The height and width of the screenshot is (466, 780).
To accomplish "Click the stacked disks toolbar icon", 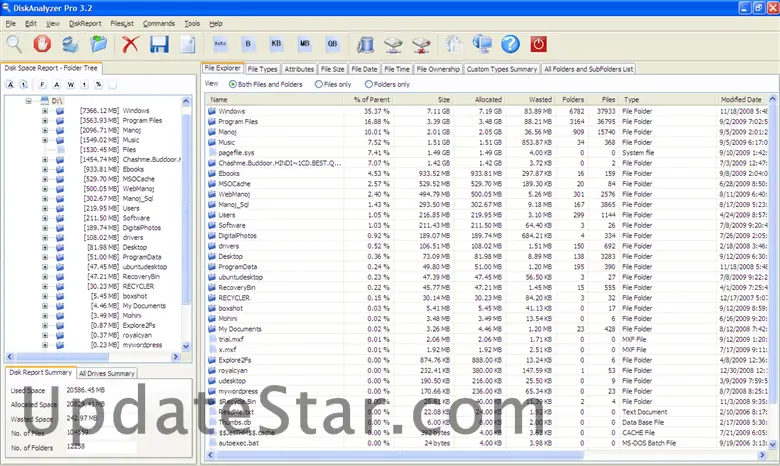I will point(71,44).
